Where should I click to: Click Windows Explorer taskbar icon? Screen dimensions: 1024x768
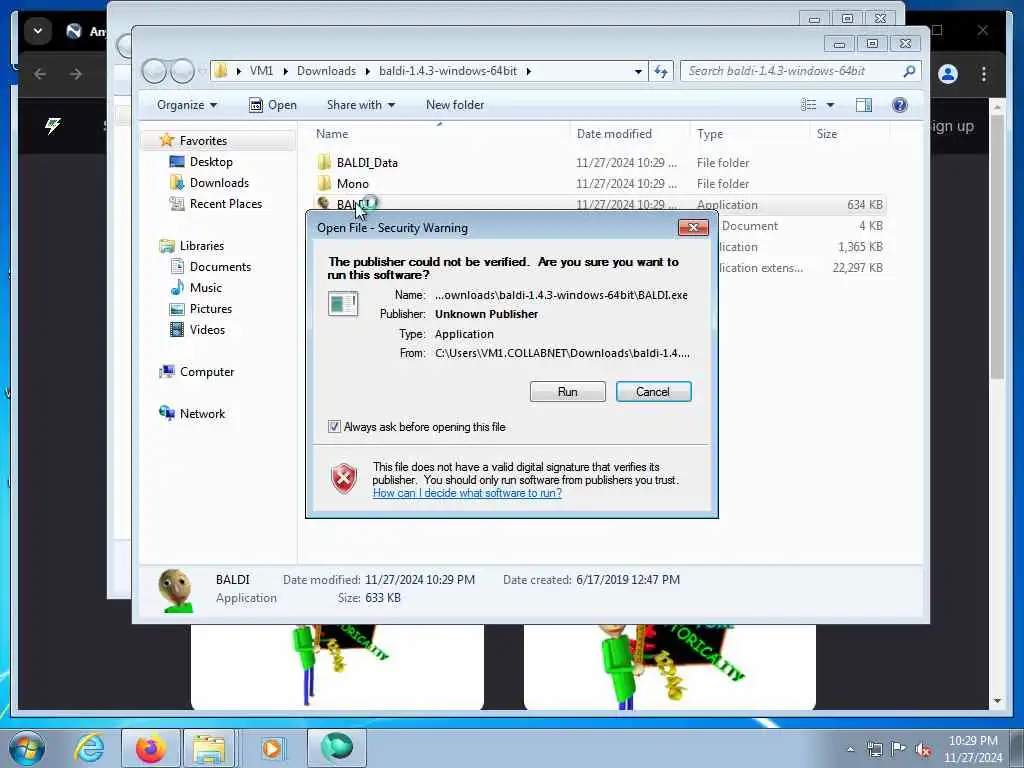tap(208, 748)
